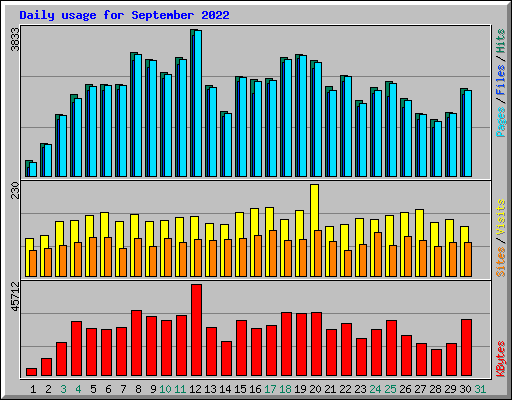Select the cyan hits bar for day 30
This screenshot has height=400, width=512.
(468, 134)
